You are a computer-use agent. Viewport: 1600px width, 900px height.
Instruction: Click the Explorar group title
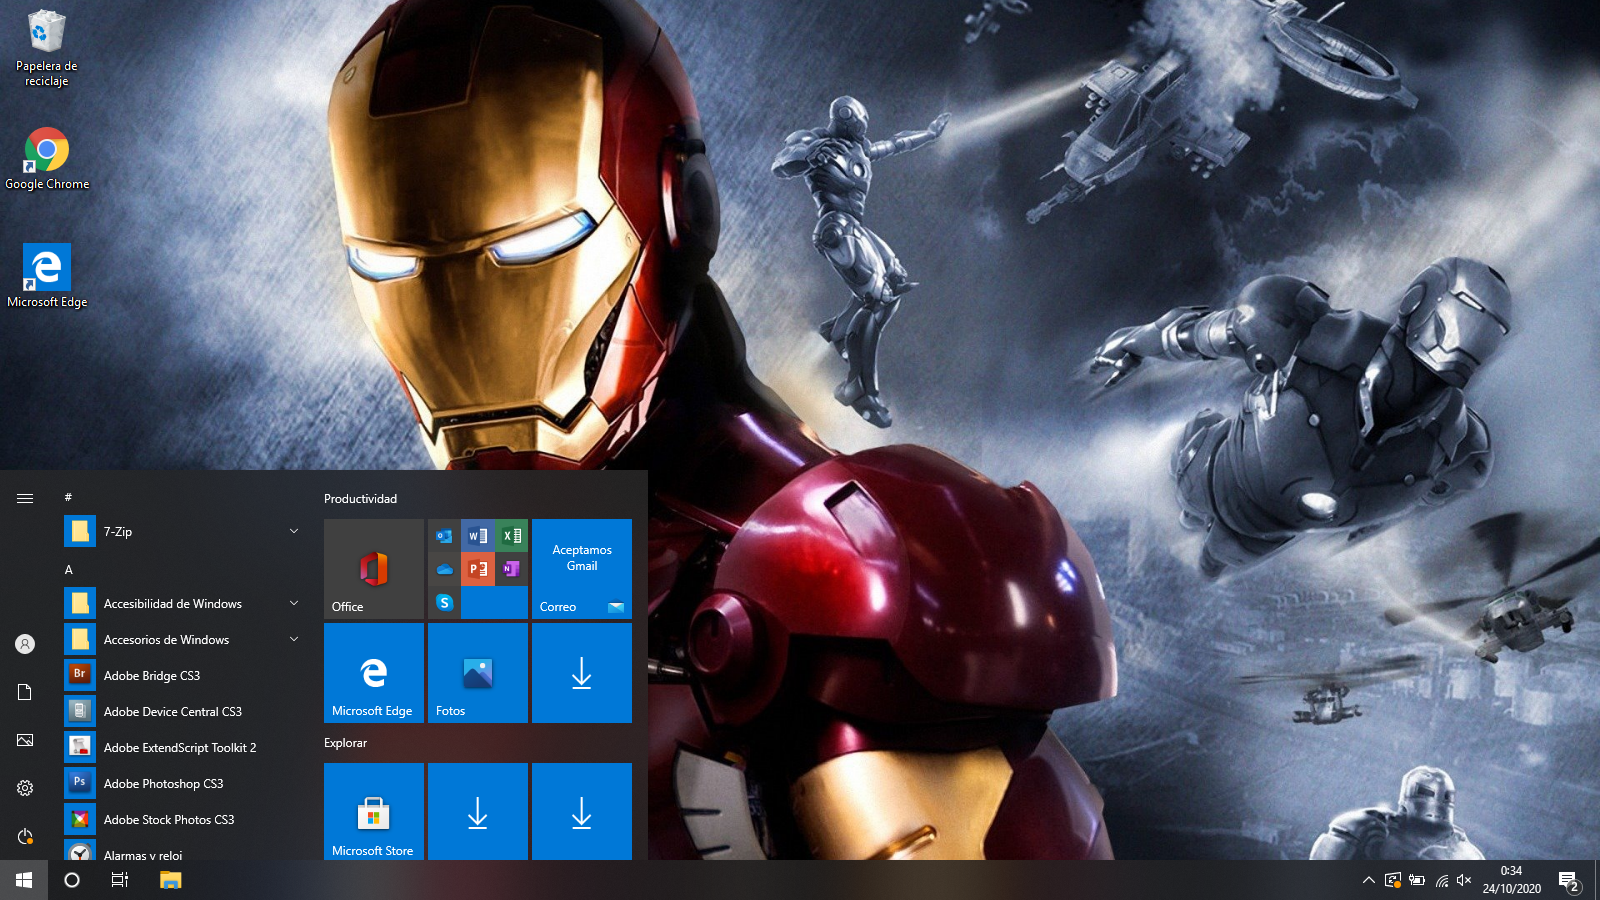coord(345,743)
